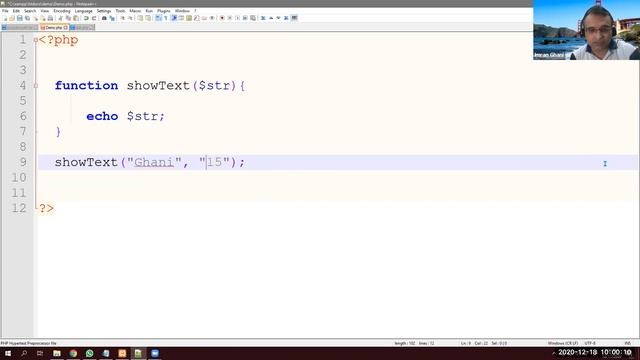Close the Demo.php tab with its X
Image resolution: width=640 pixels, height=360 pixels.
click(x=66, y=27)
